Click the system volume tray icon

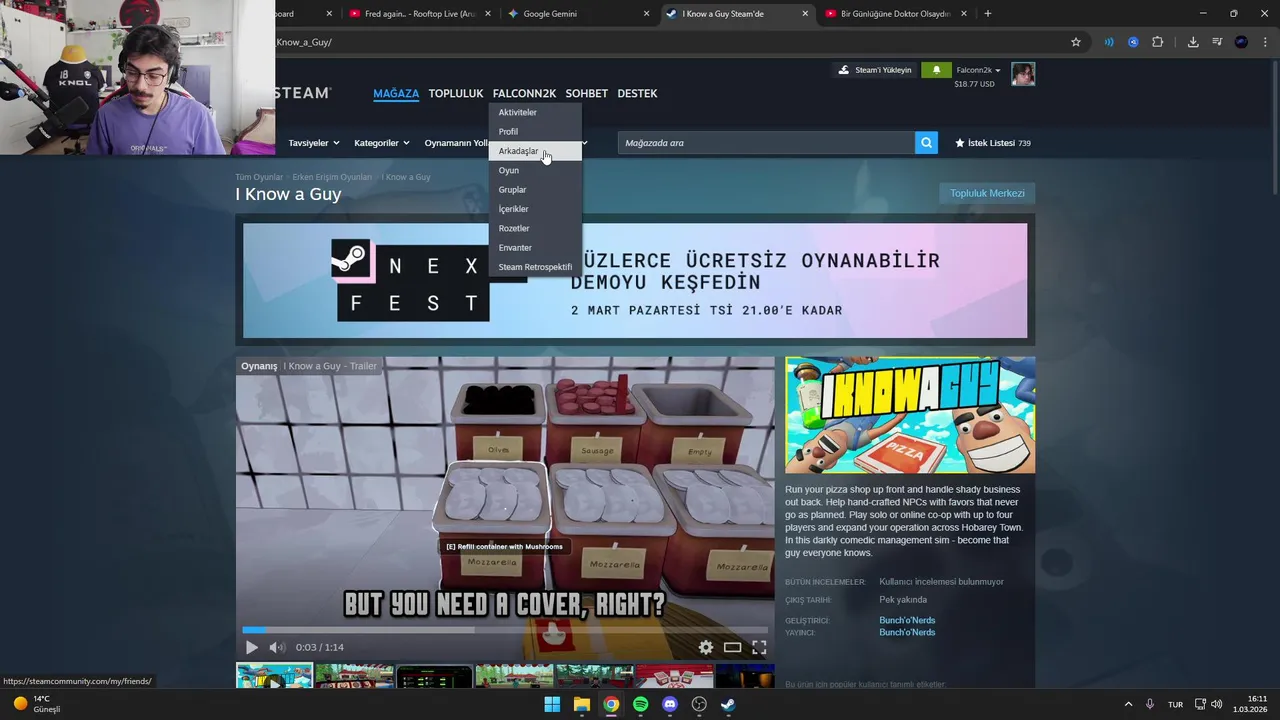pos(1217,704)
